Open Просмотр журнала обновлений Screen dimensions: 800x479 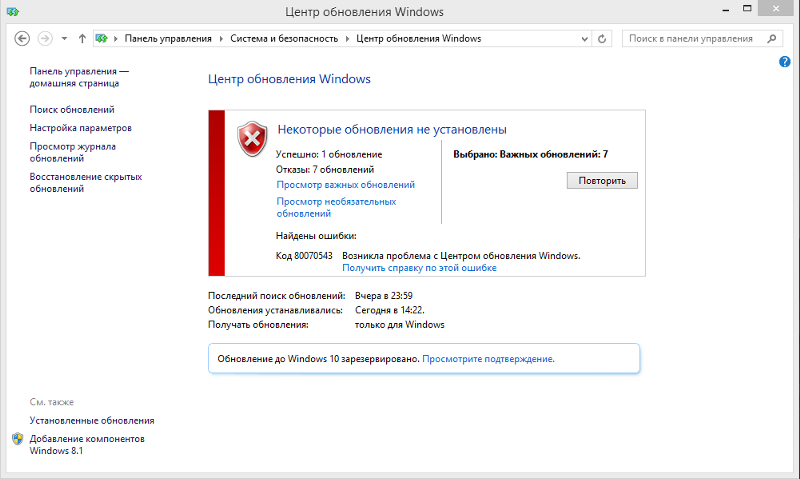(72, 152)
